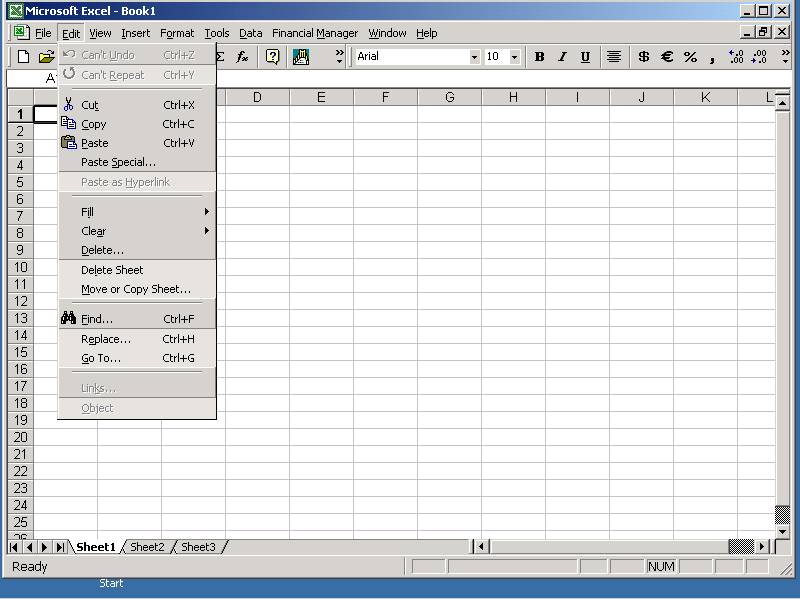Switch to the Sheet2 tab
Viewport: 800px width, 600px height.
click(147, 547)
